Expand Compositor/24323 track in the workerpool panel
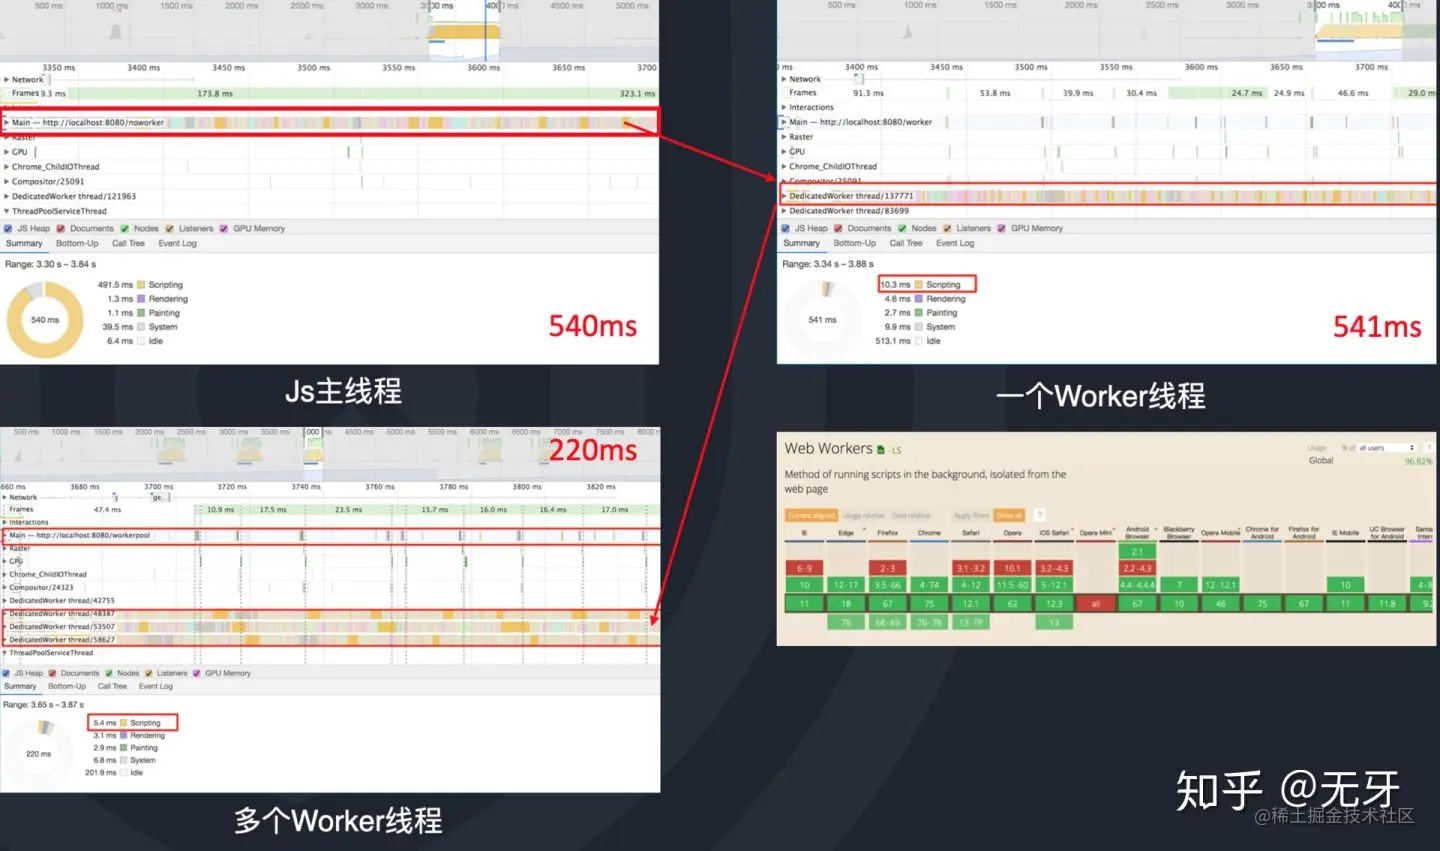 click(x=5, y=588)
